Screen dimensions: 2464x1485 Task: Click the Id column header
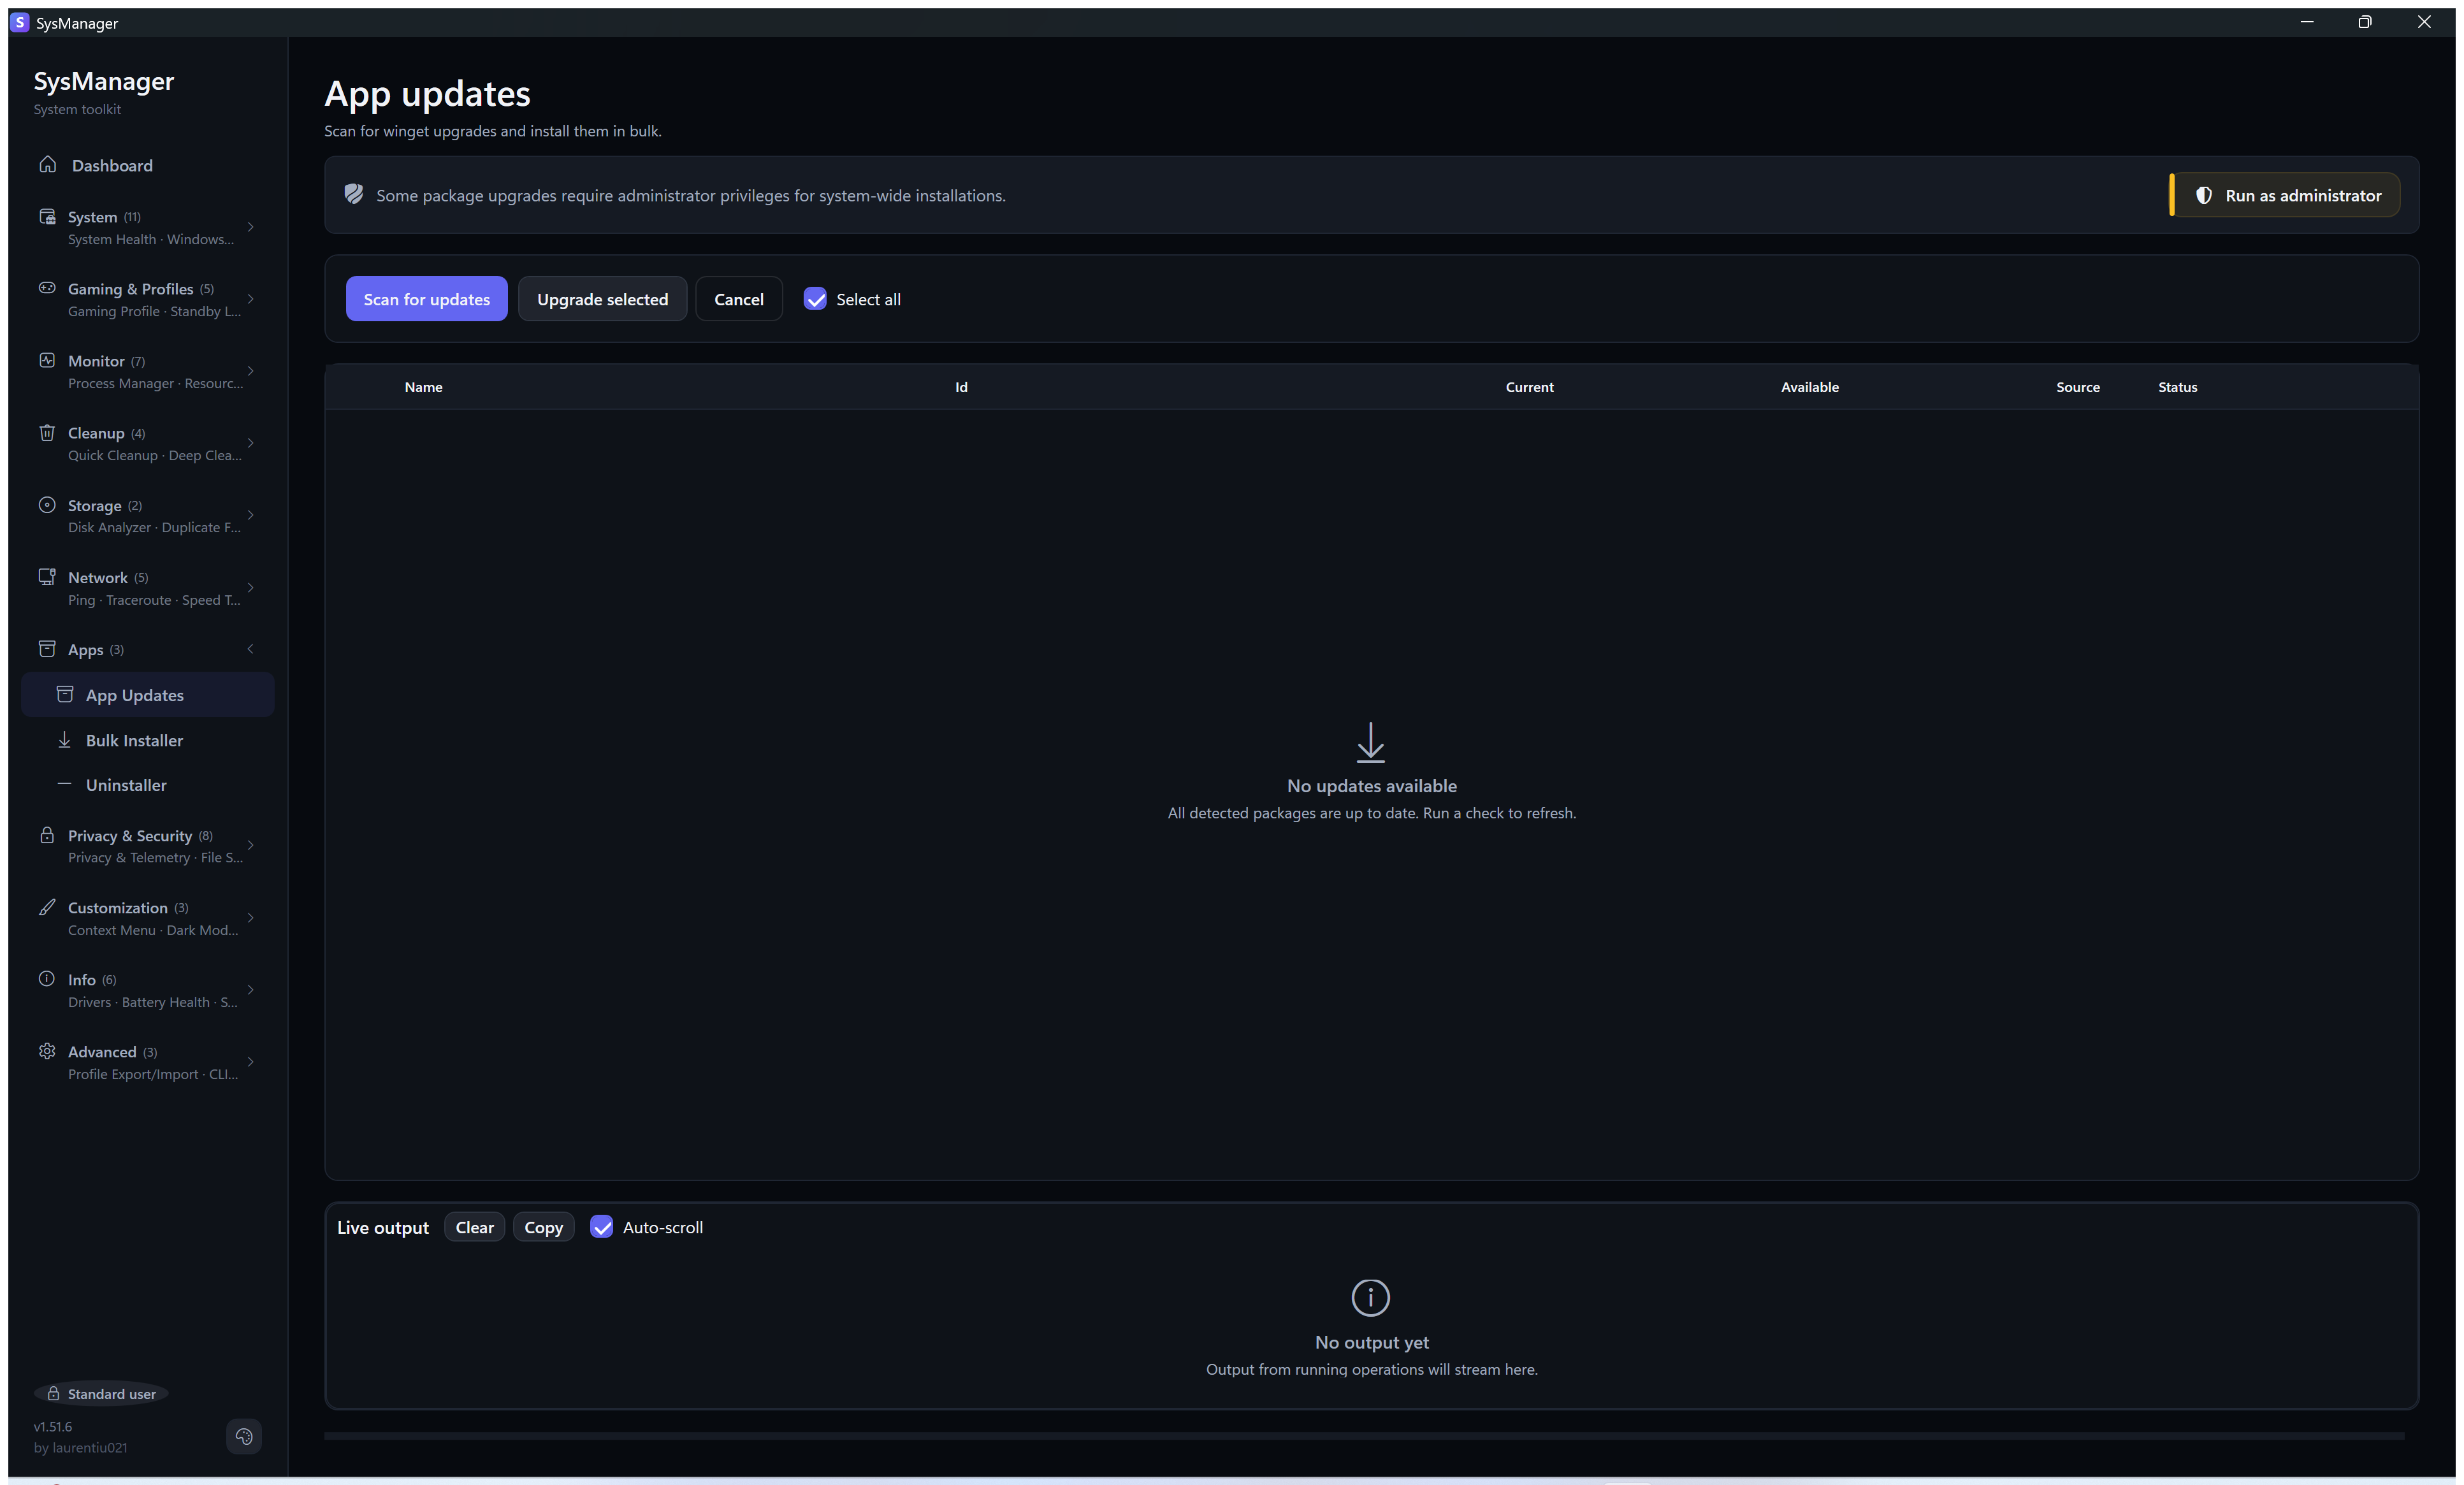pos(961,387)
